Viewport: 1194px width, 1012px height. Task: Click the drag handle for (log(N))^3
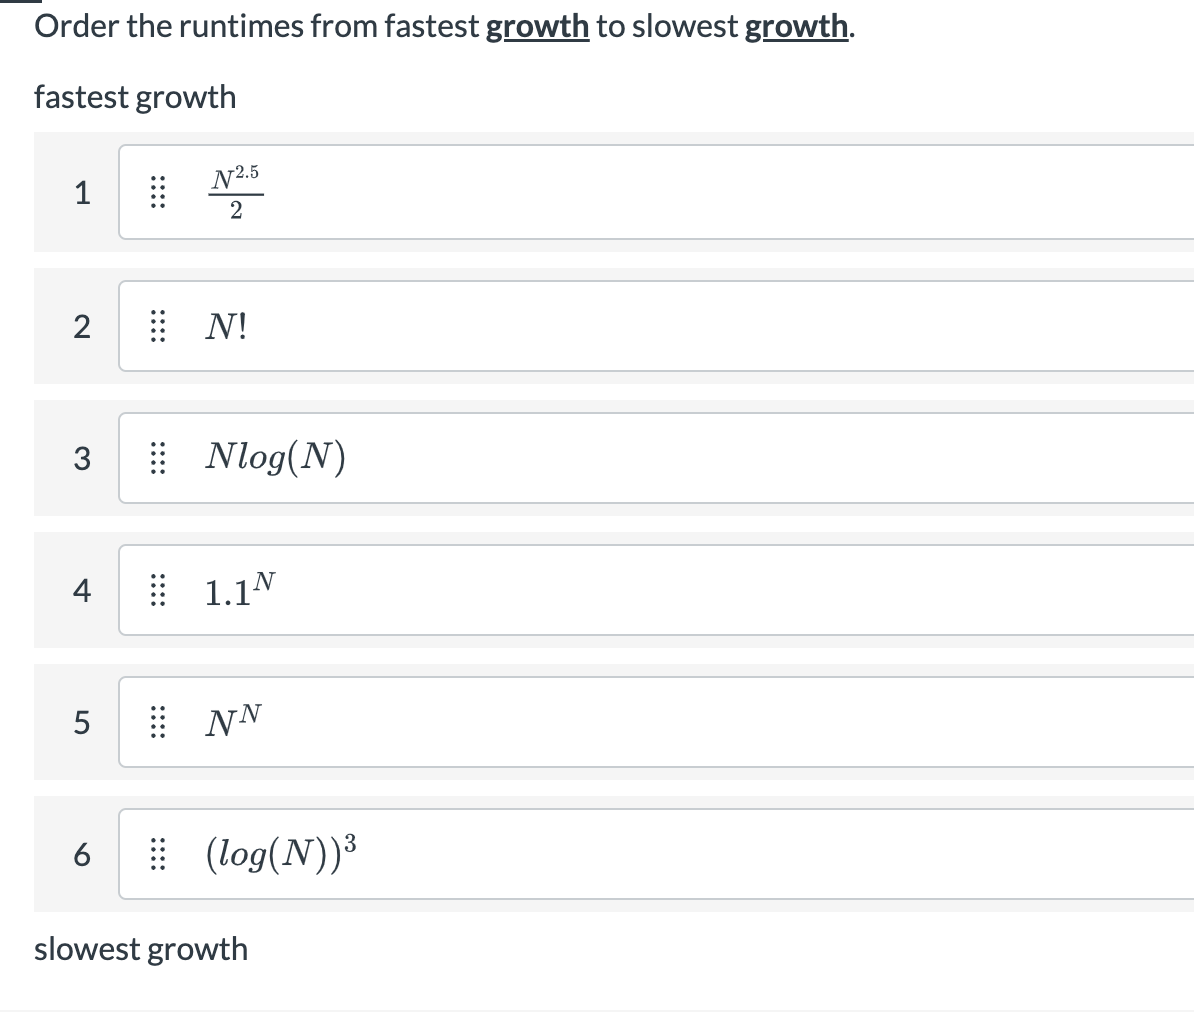pos(156,854)
